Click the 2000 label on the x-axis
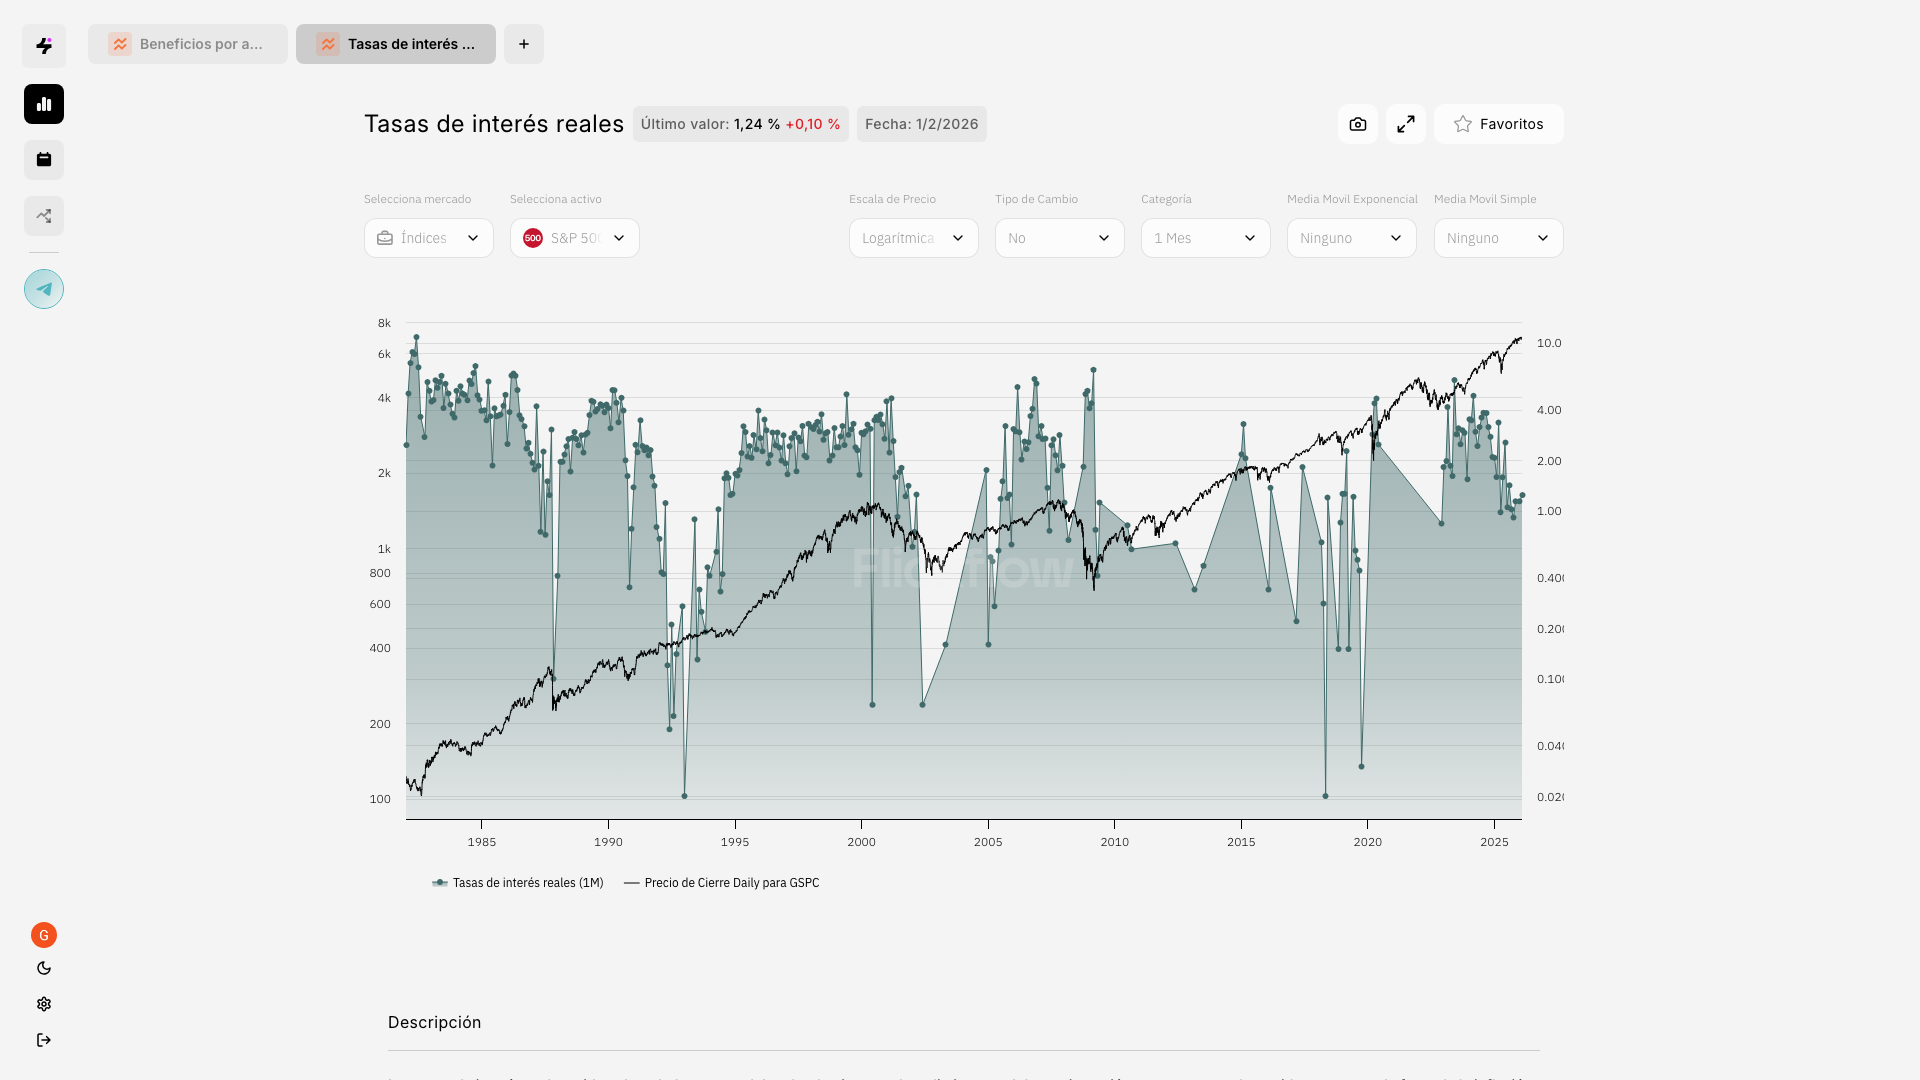1920x1080 pixels. (861, 842)
